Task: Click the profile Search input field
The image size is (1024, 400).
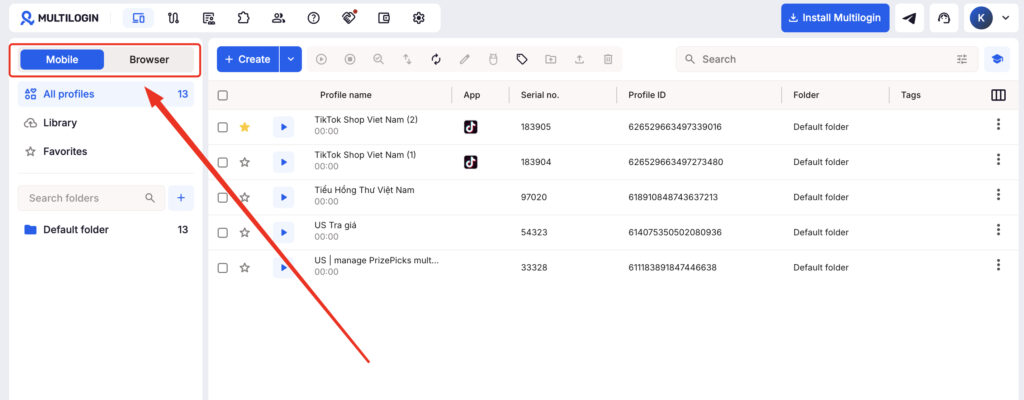Action: coord(827,59)
